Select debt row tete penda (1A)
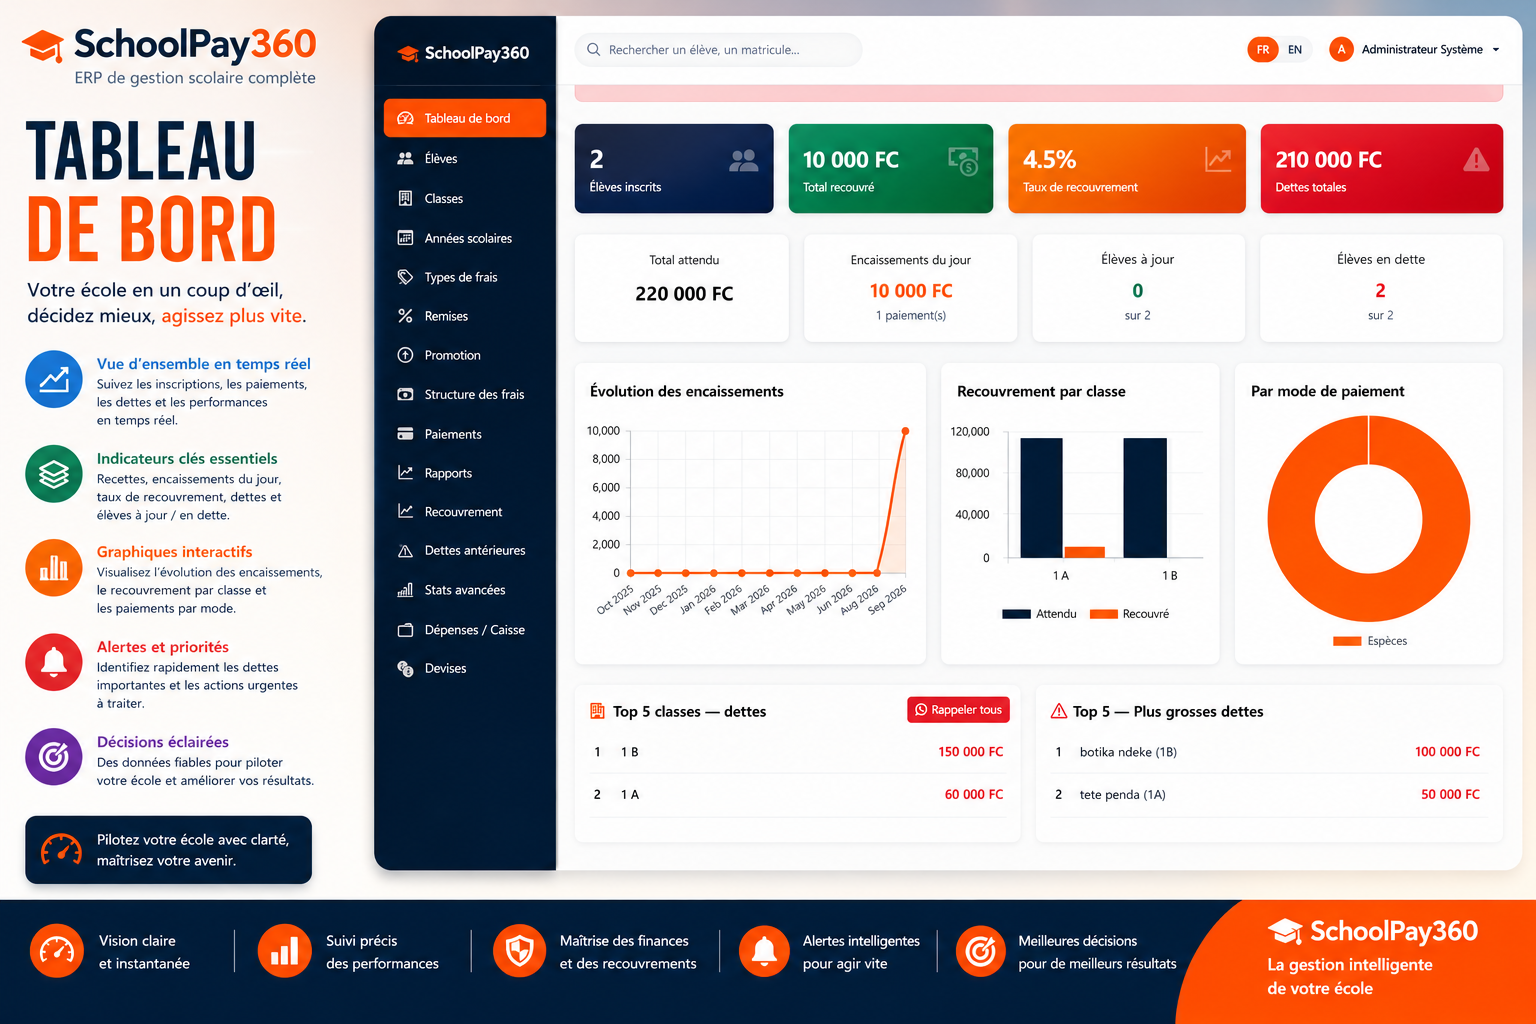The height and width of the screenshot is (1024, 1536). point(1268,795)
